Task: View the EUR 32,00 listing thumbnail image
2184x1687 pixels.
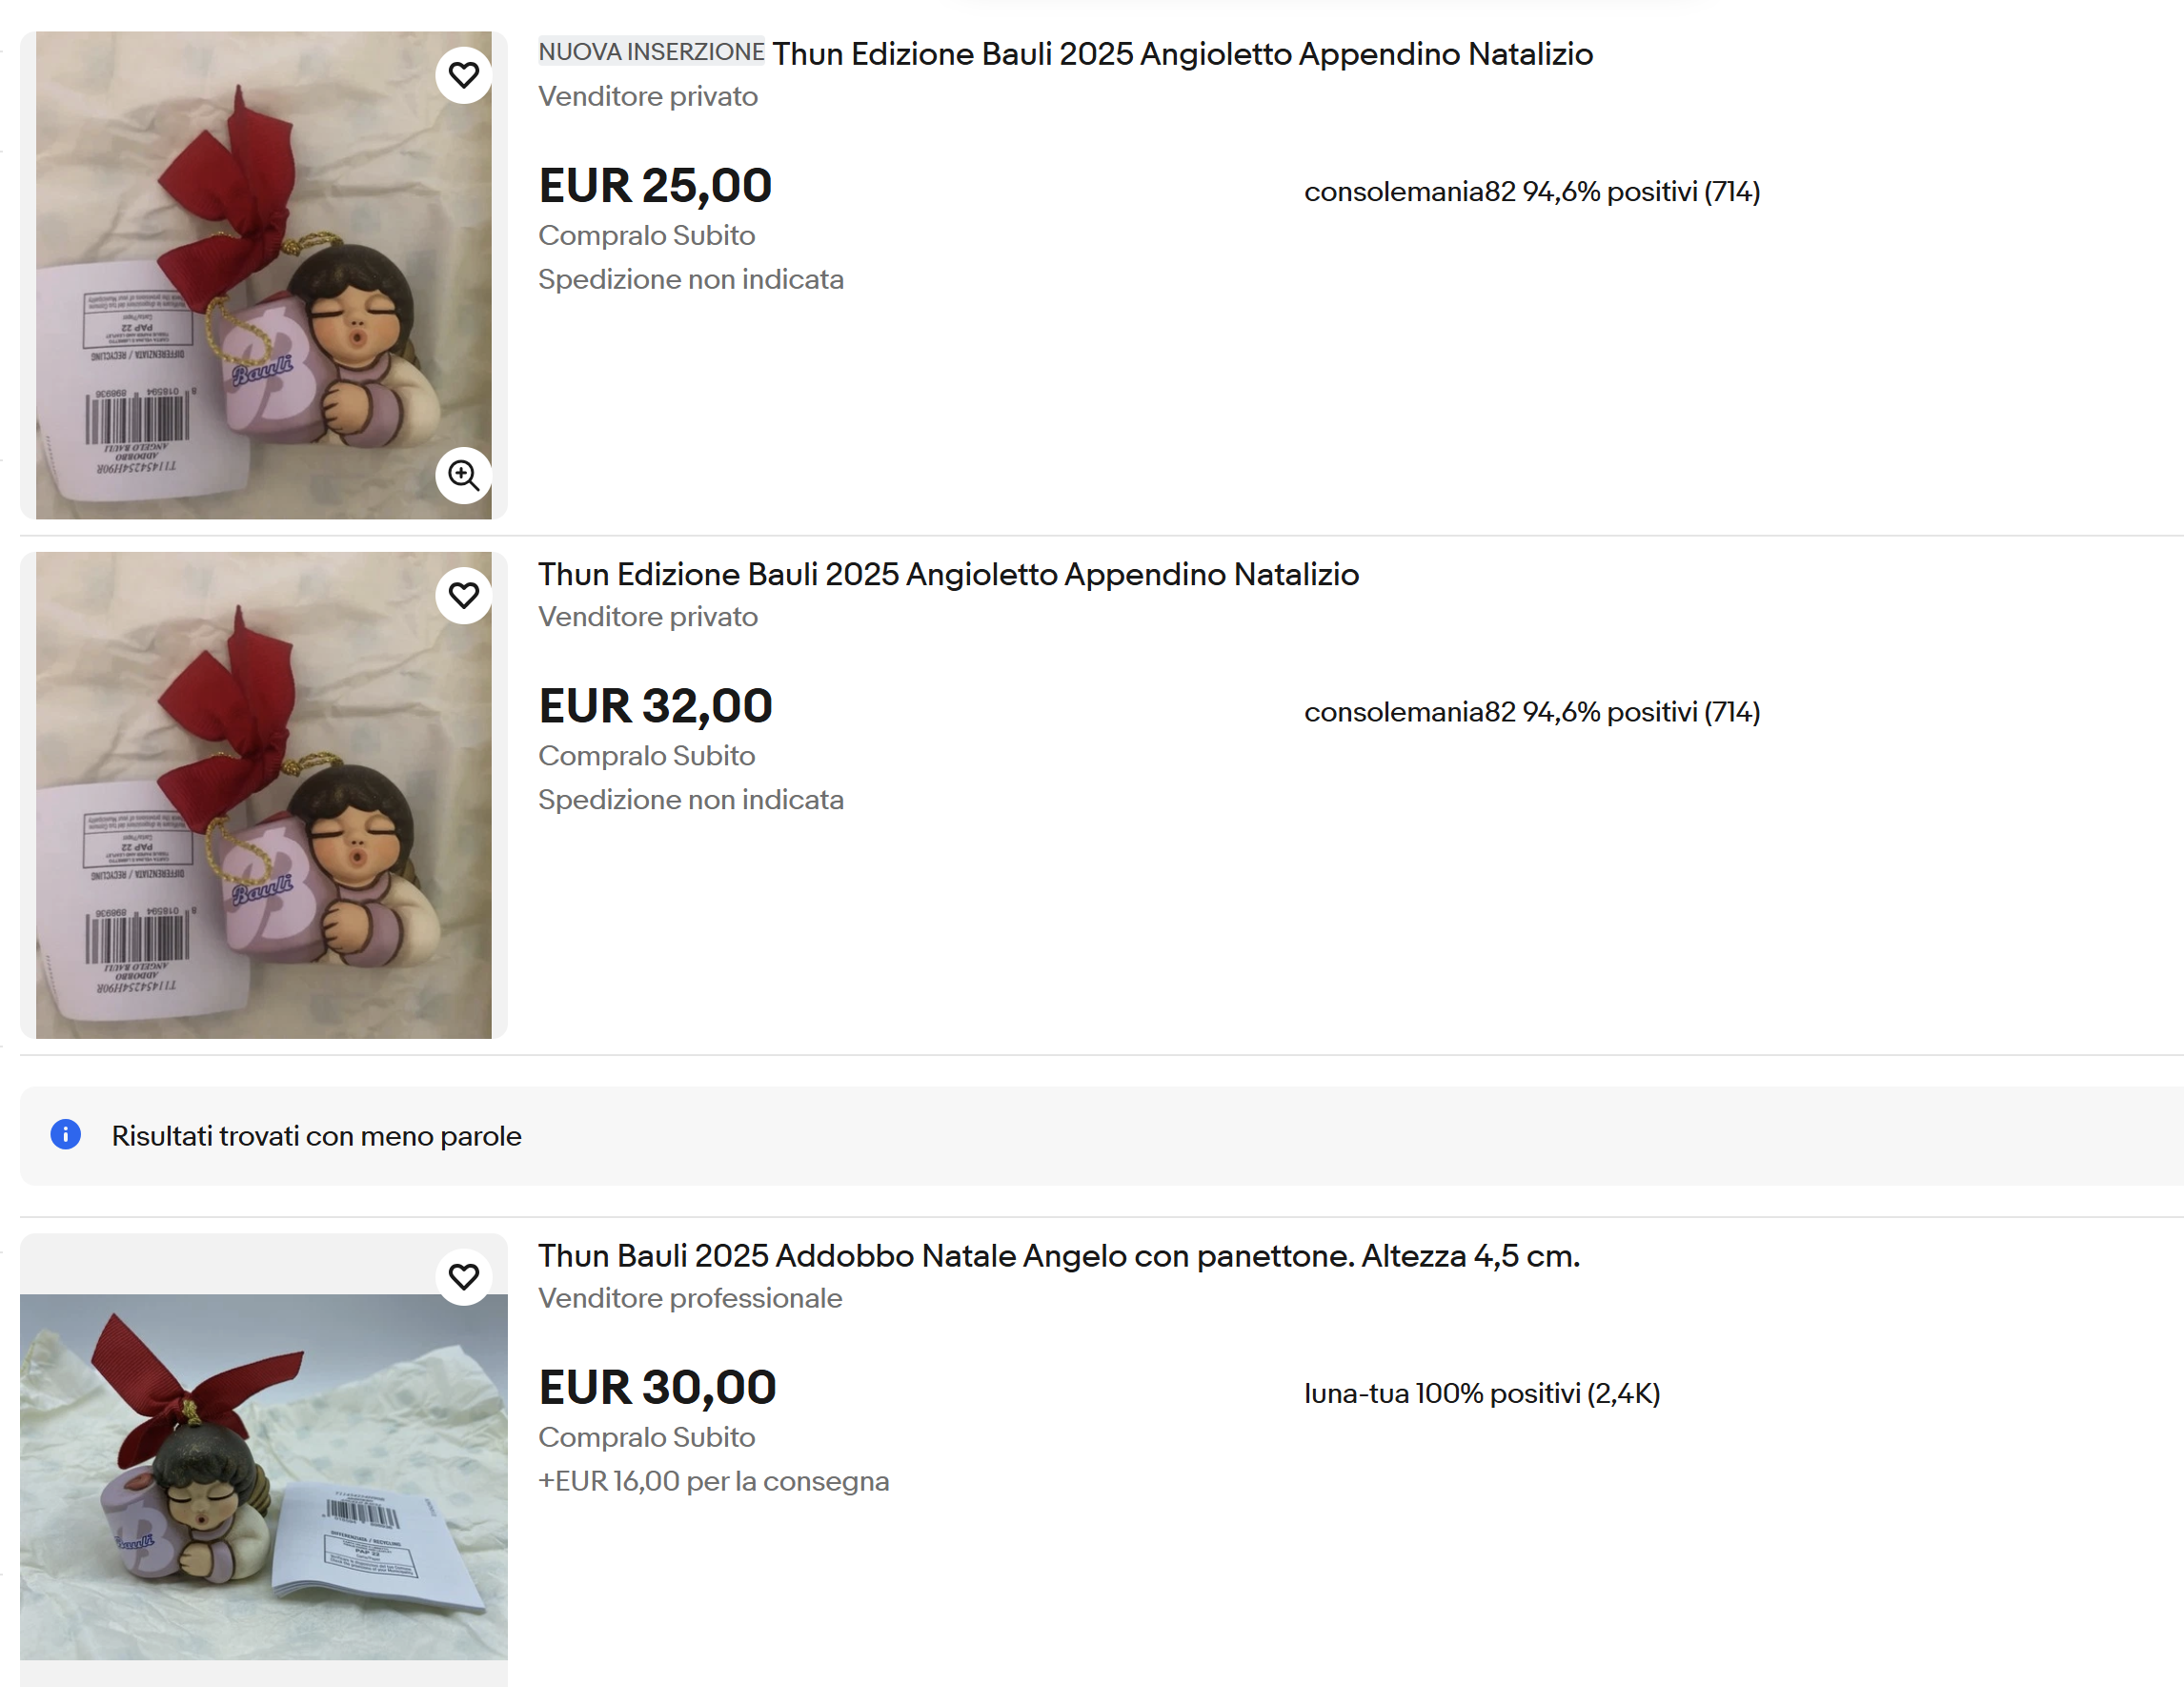Action: [263, 795]
